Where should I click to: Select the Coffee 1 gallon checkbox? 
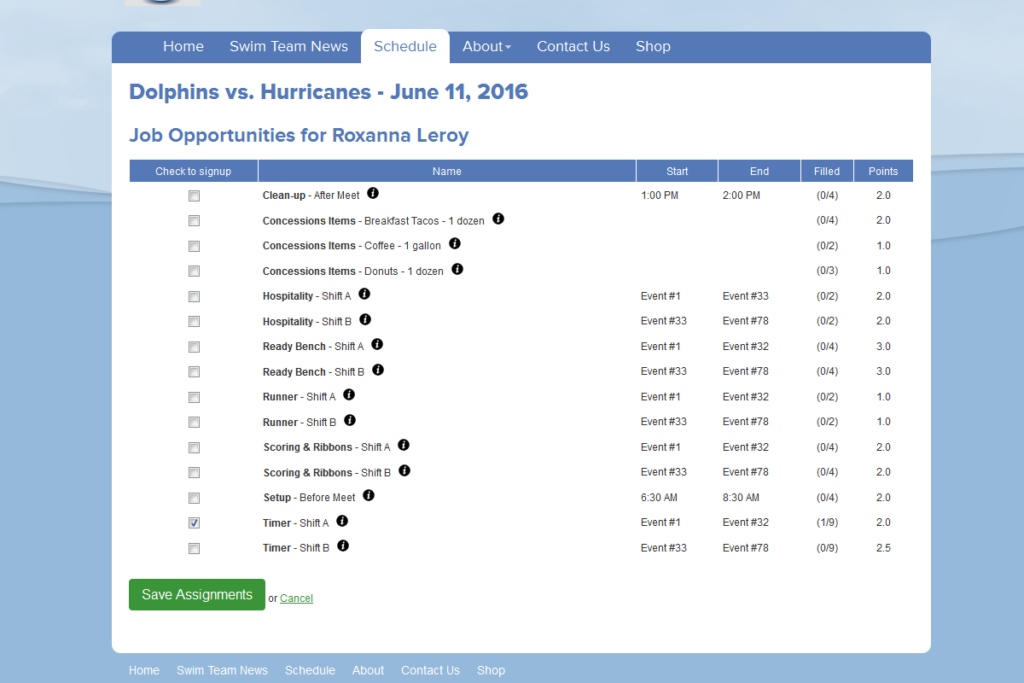tap(194, 246)
